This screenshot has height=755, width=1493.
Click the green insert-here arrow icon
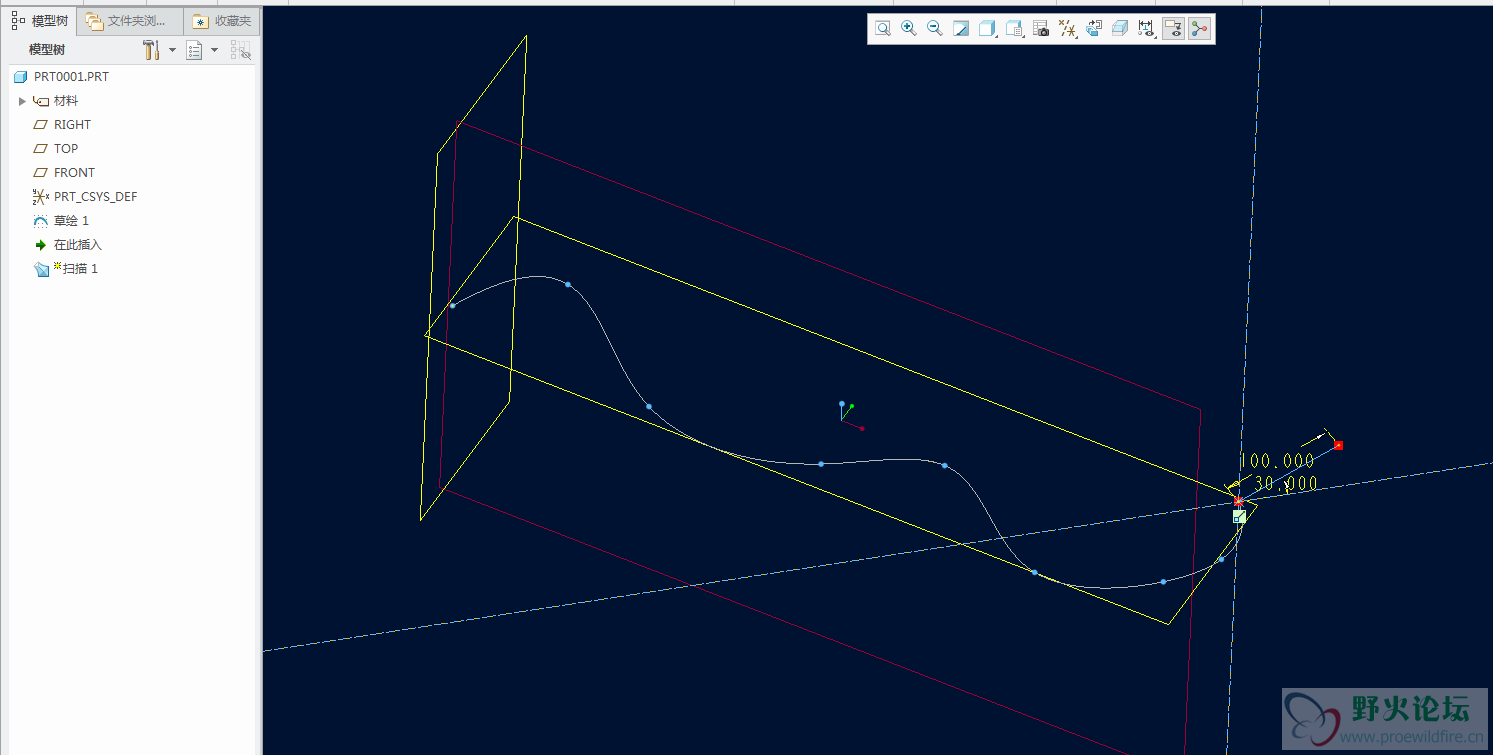(41, 245)
